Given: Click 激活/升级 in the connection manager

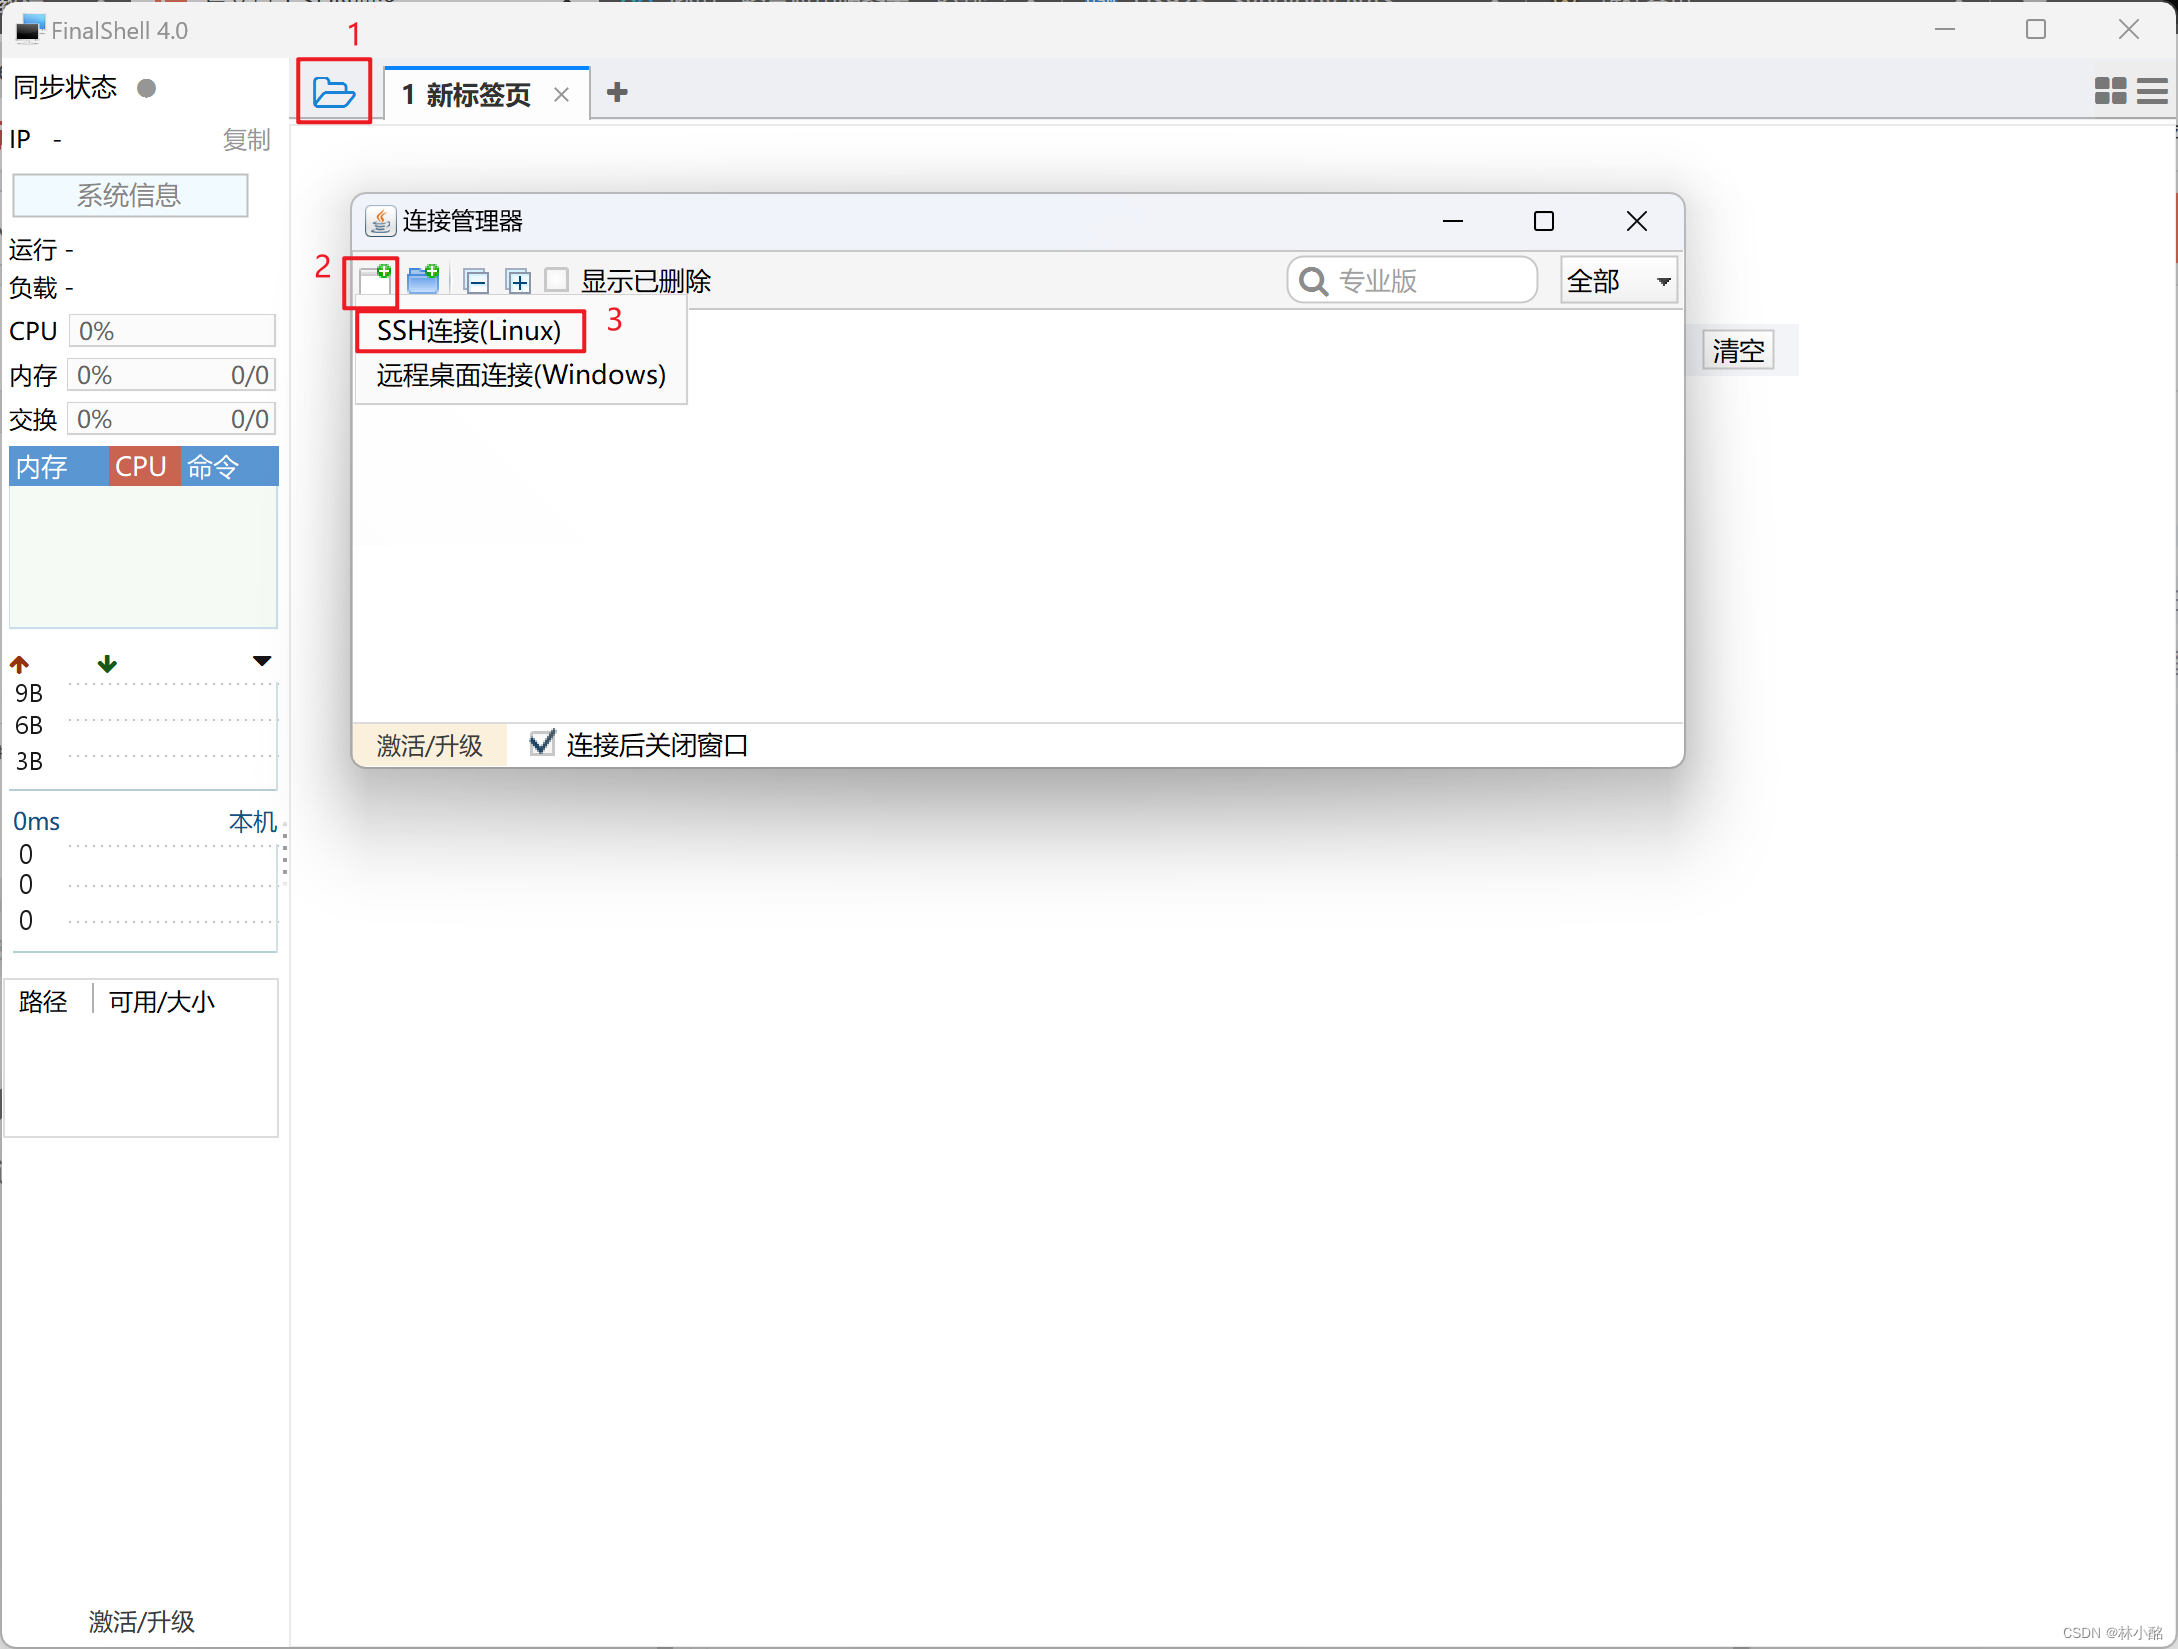Looking at the screenshot, I should click(x=430, y=745).
